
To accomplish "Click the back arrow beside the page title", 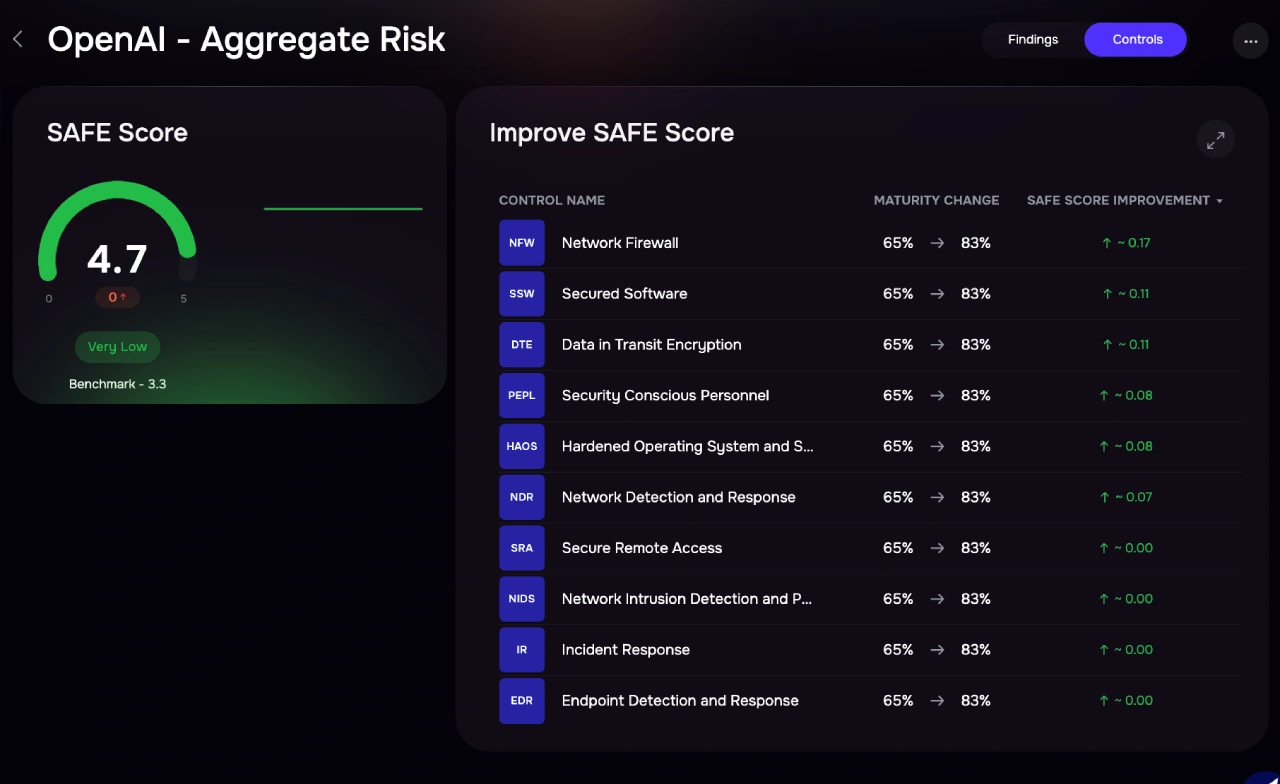I will [18, 40].
